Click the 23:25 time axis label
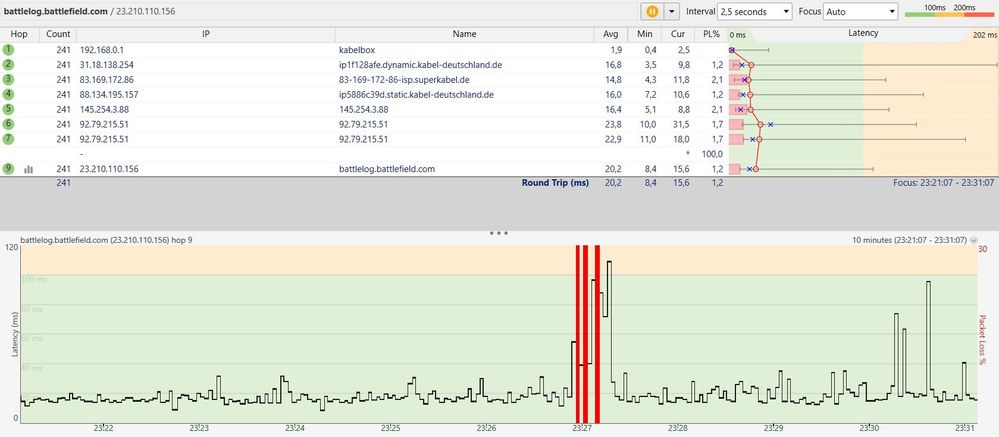999x437 pixels. click(x=391, y=430)
